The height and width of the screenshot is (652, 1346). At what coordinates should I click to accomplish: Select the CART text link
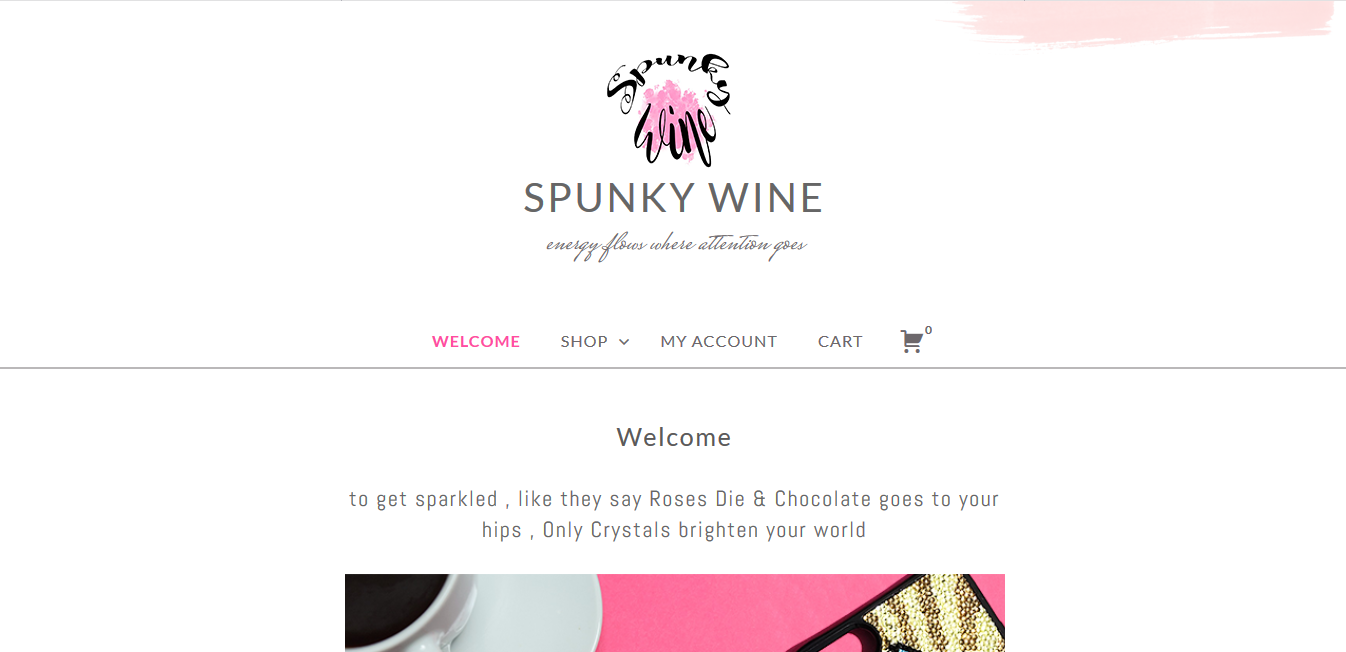click(840, 342)
